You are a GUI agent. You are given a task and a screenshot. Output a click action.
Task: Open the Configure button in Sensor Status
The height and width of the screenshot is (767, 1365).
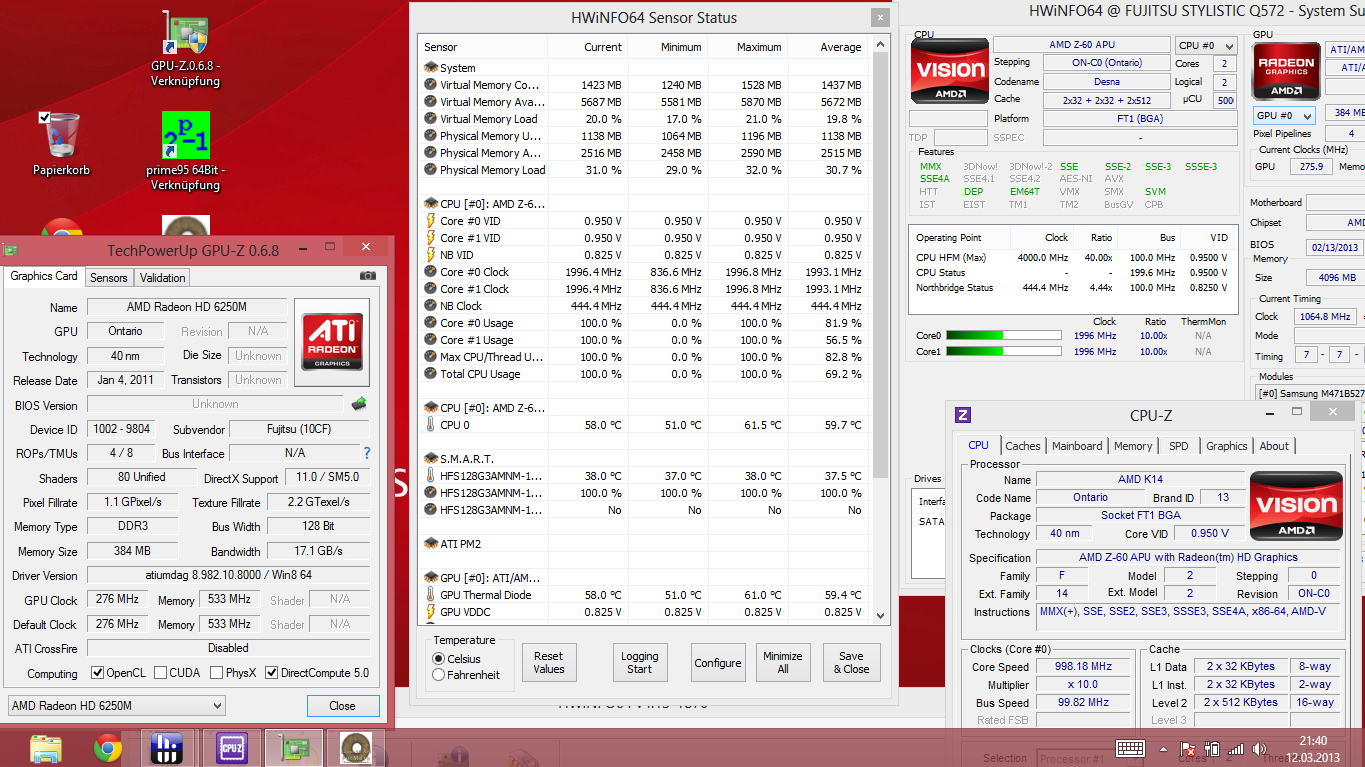[718, 662]
